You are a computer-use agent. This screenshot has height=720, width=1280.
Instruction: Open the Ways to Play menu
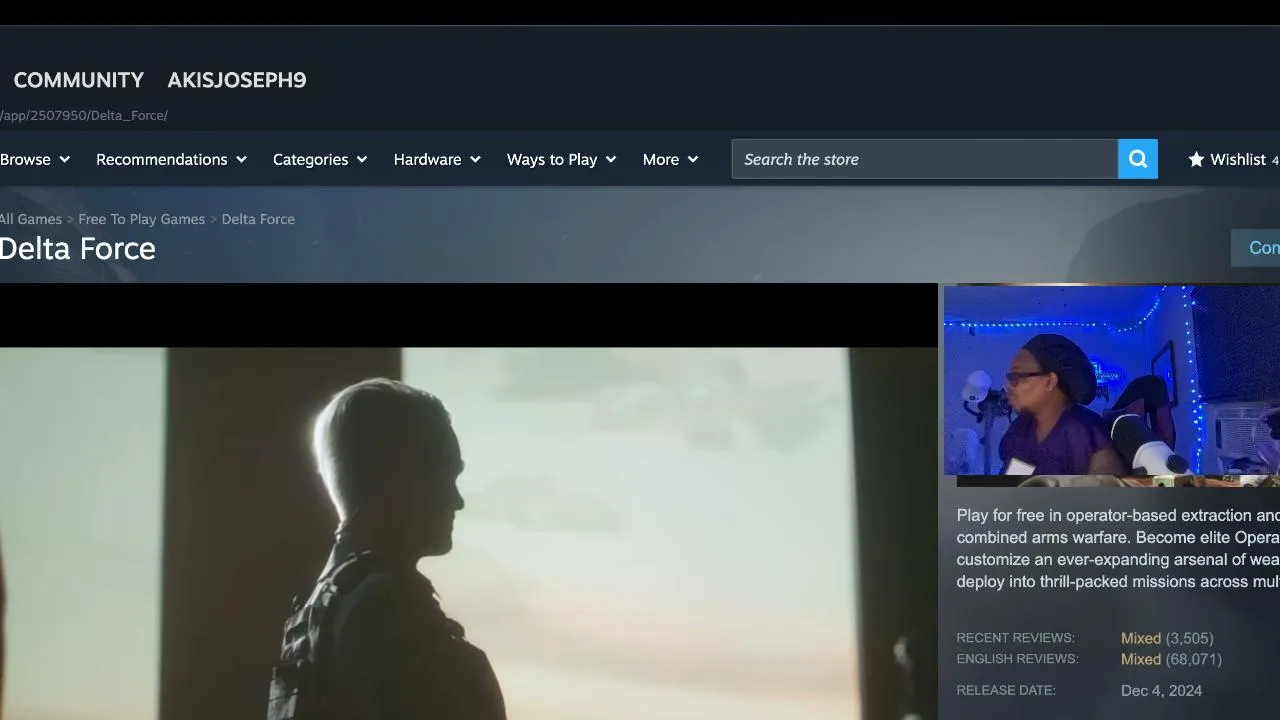[x=561, y=159]
